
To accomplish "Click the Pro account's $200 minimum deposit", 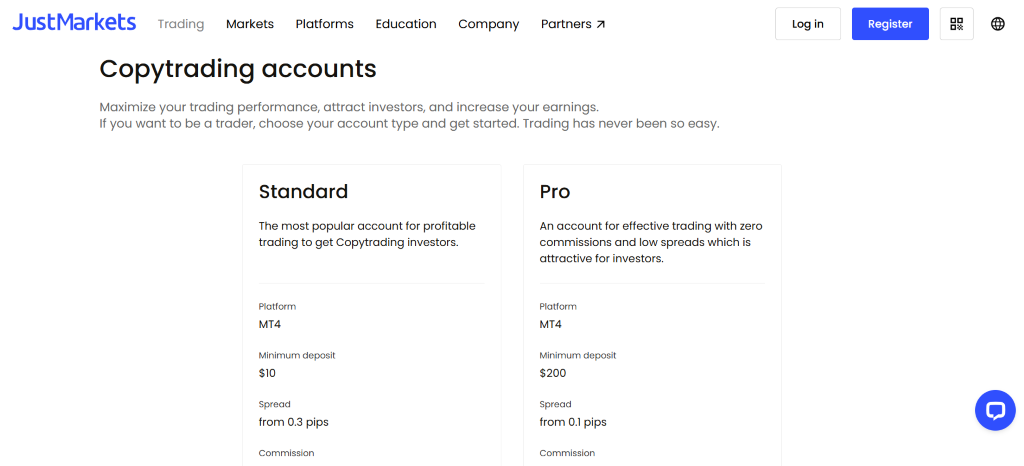I will point(552,373).
